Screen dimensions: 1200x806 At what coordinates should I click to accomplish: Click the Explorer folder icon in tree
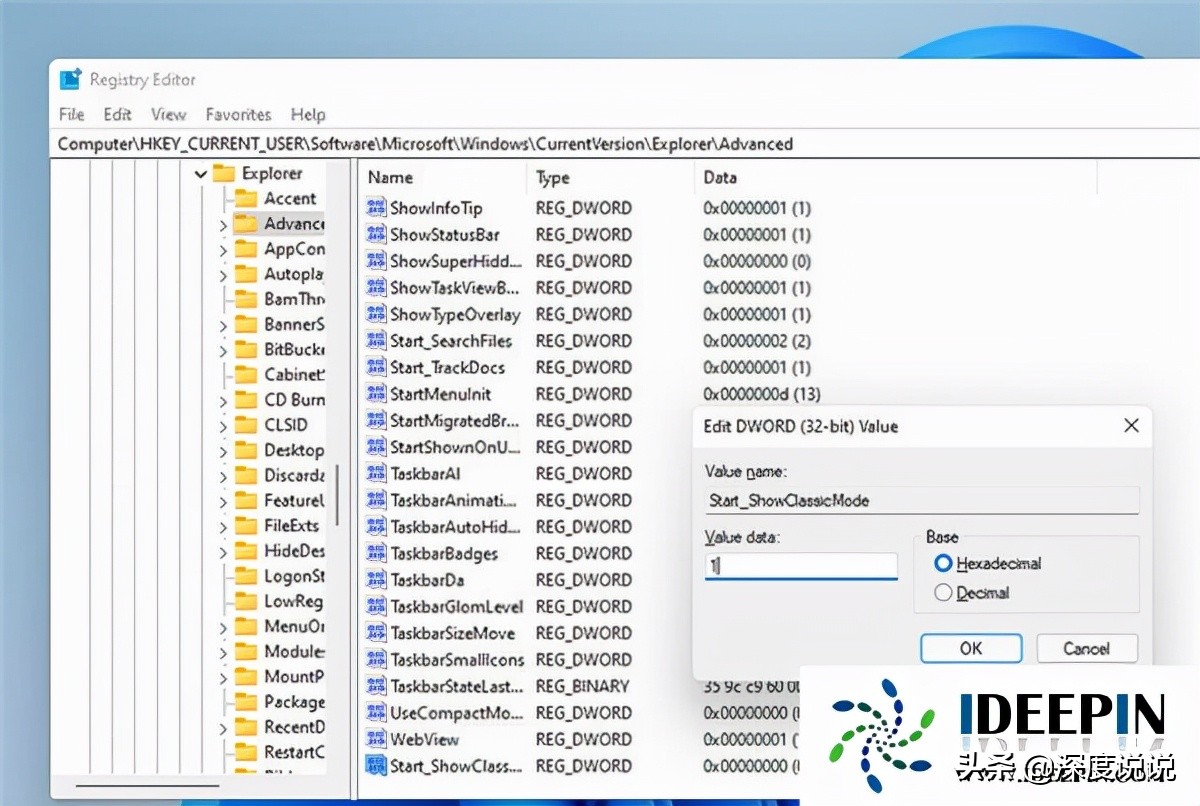[224, 173]
